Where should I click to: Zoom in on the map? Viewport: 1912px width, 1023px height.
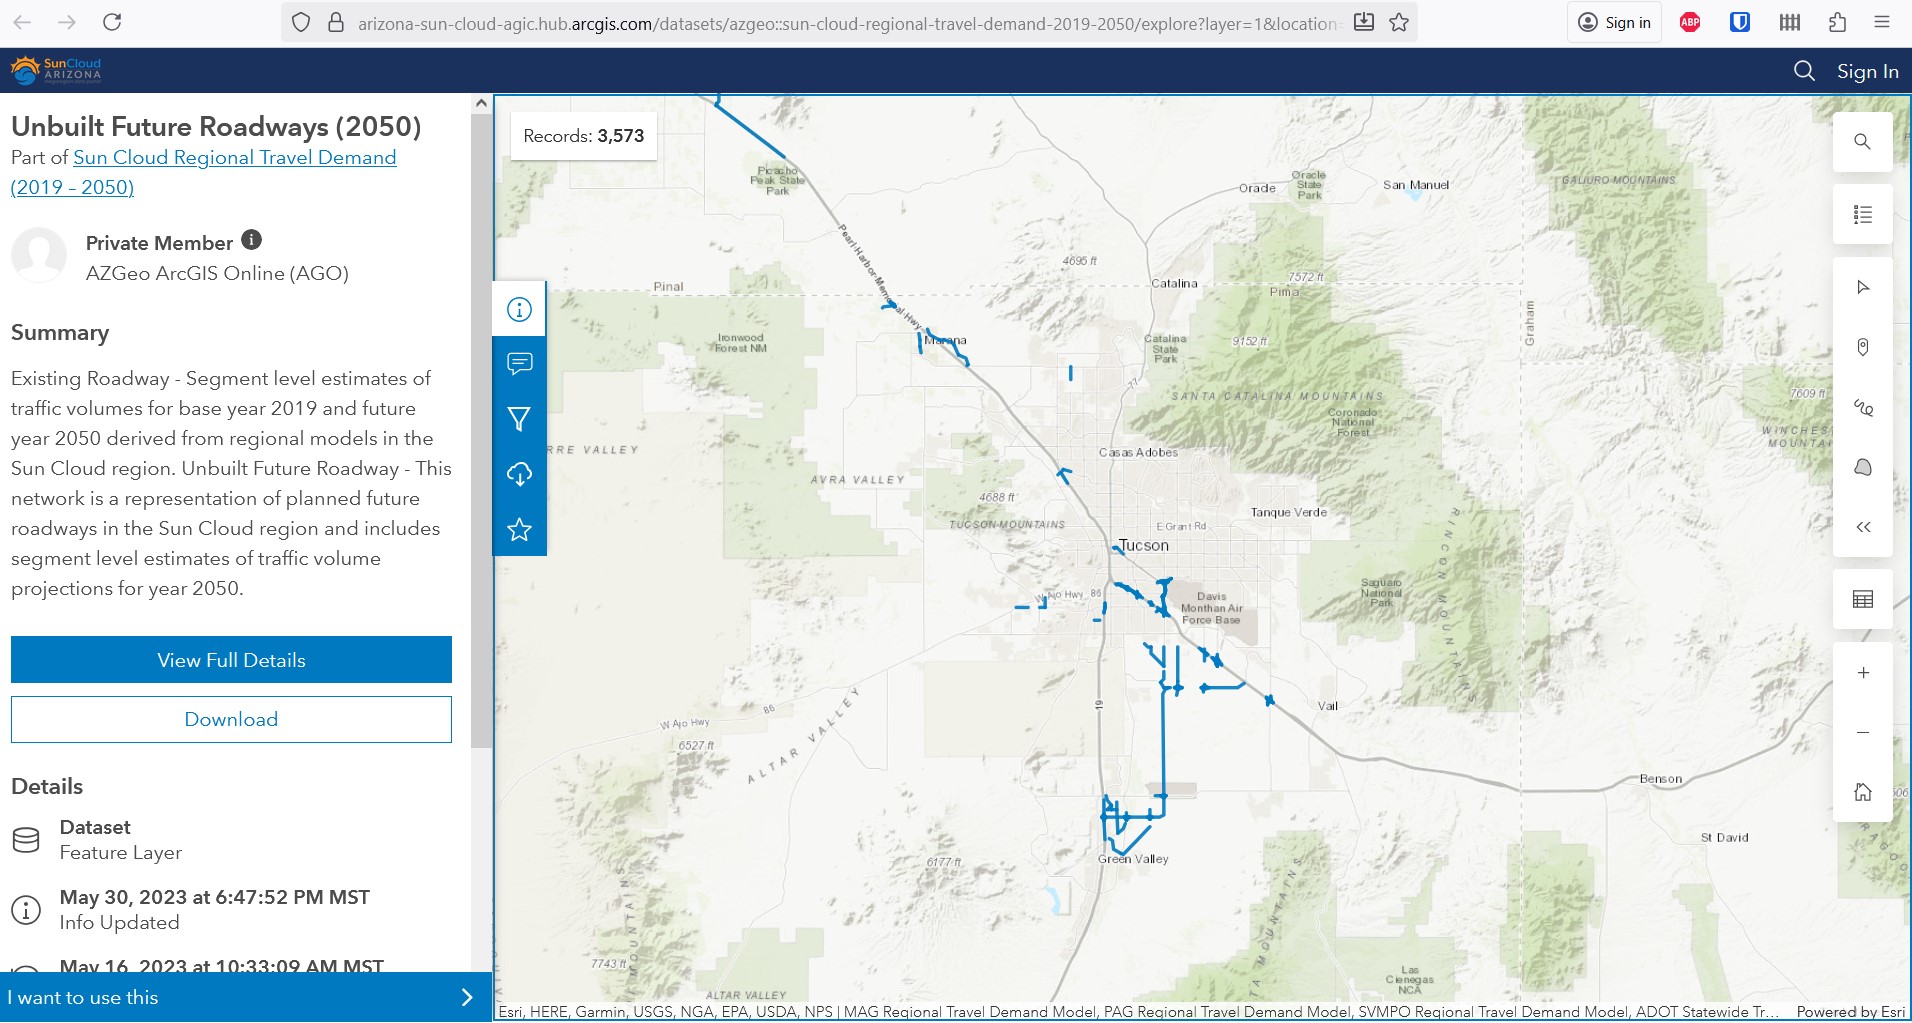(x=1862, y=673)
